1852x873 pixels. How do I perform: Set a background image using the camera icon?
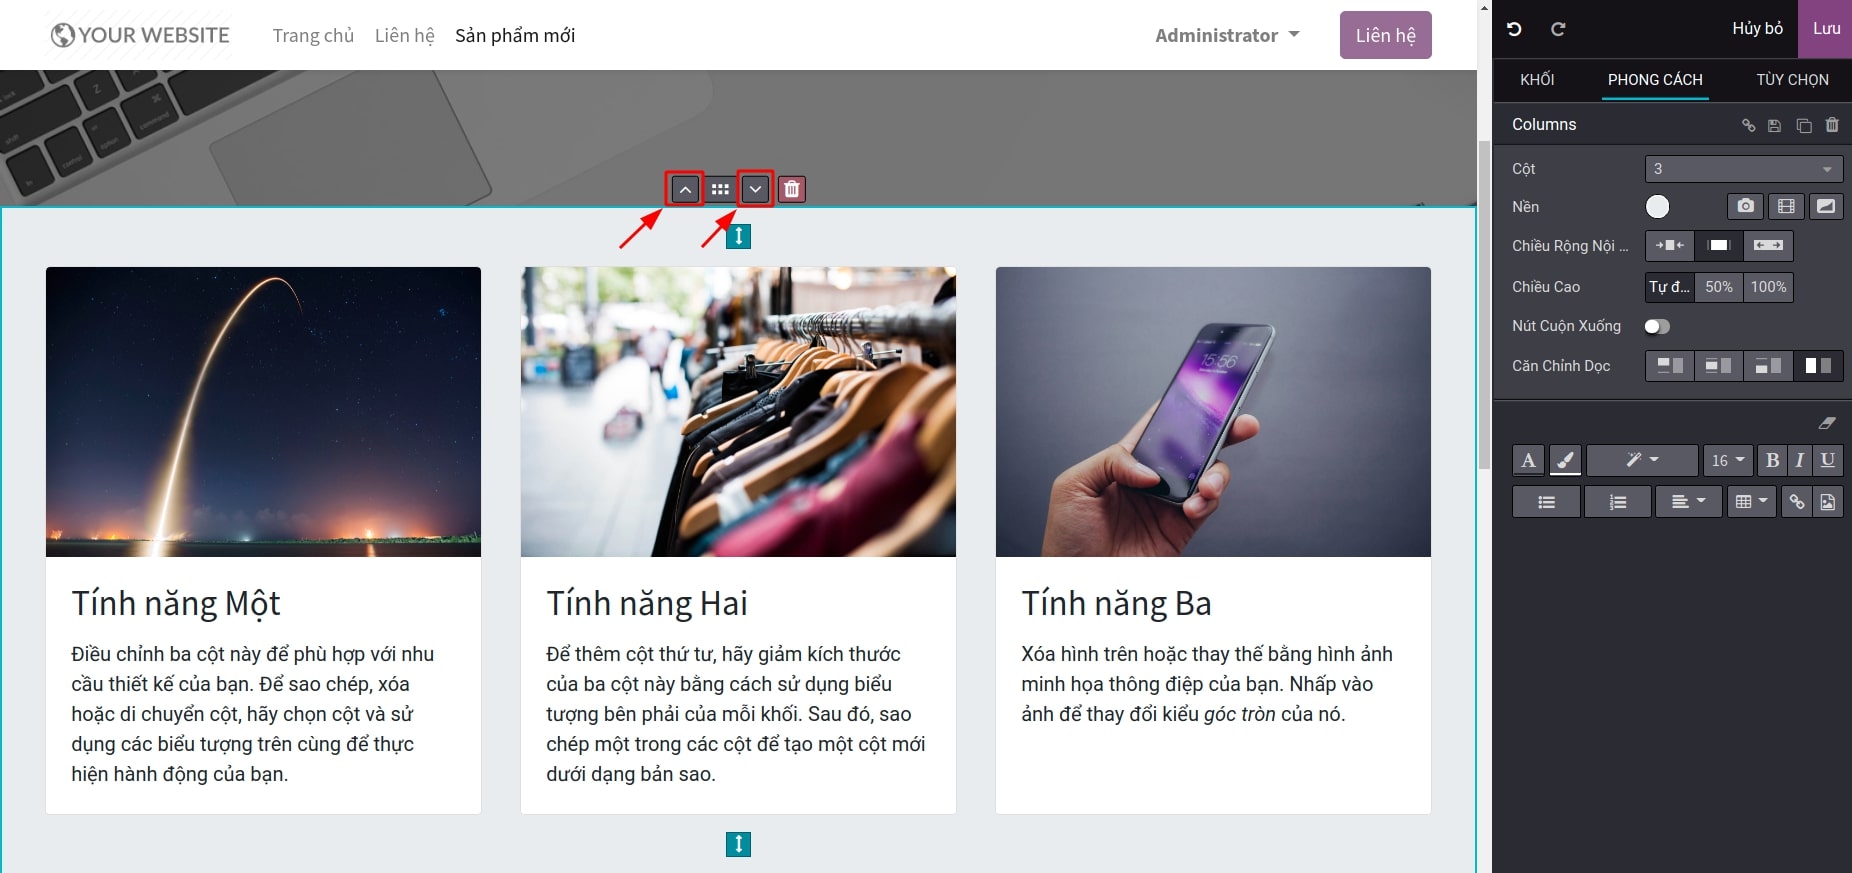(1745, 206)
